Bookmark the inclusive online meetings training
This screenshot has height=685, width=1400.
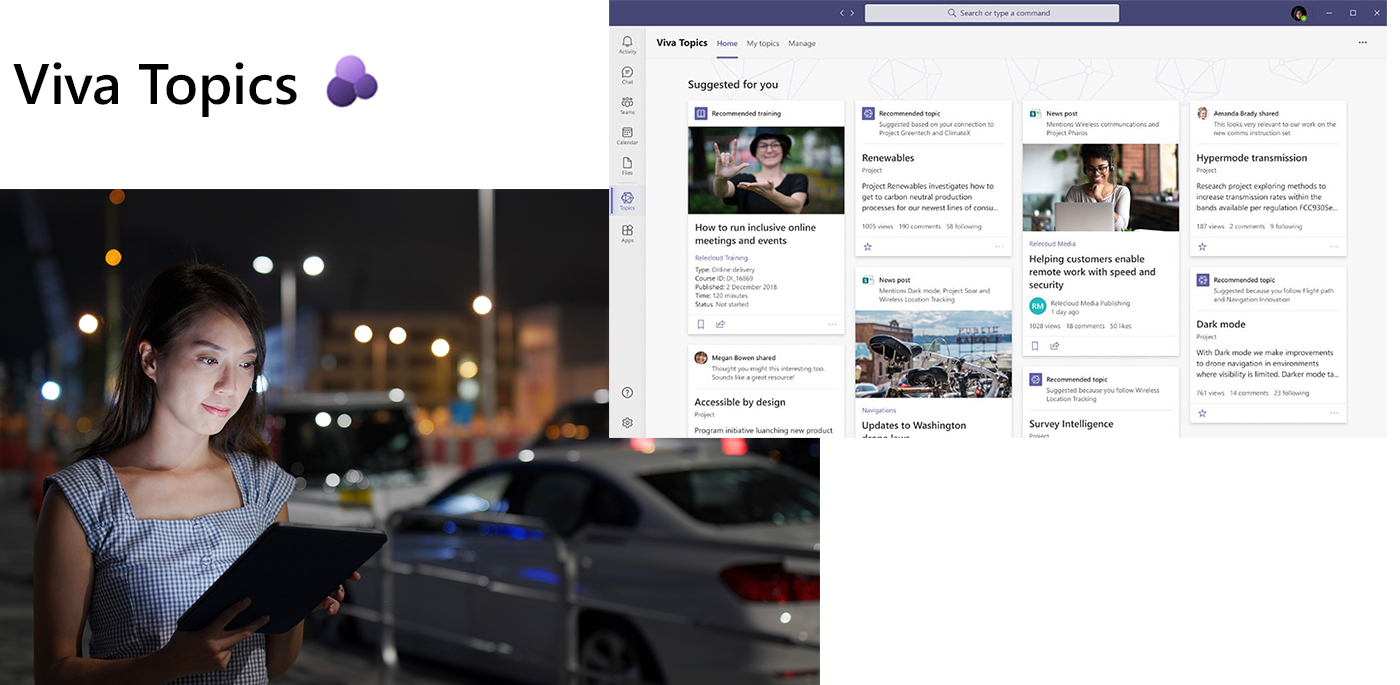click(x=701, y=324)
